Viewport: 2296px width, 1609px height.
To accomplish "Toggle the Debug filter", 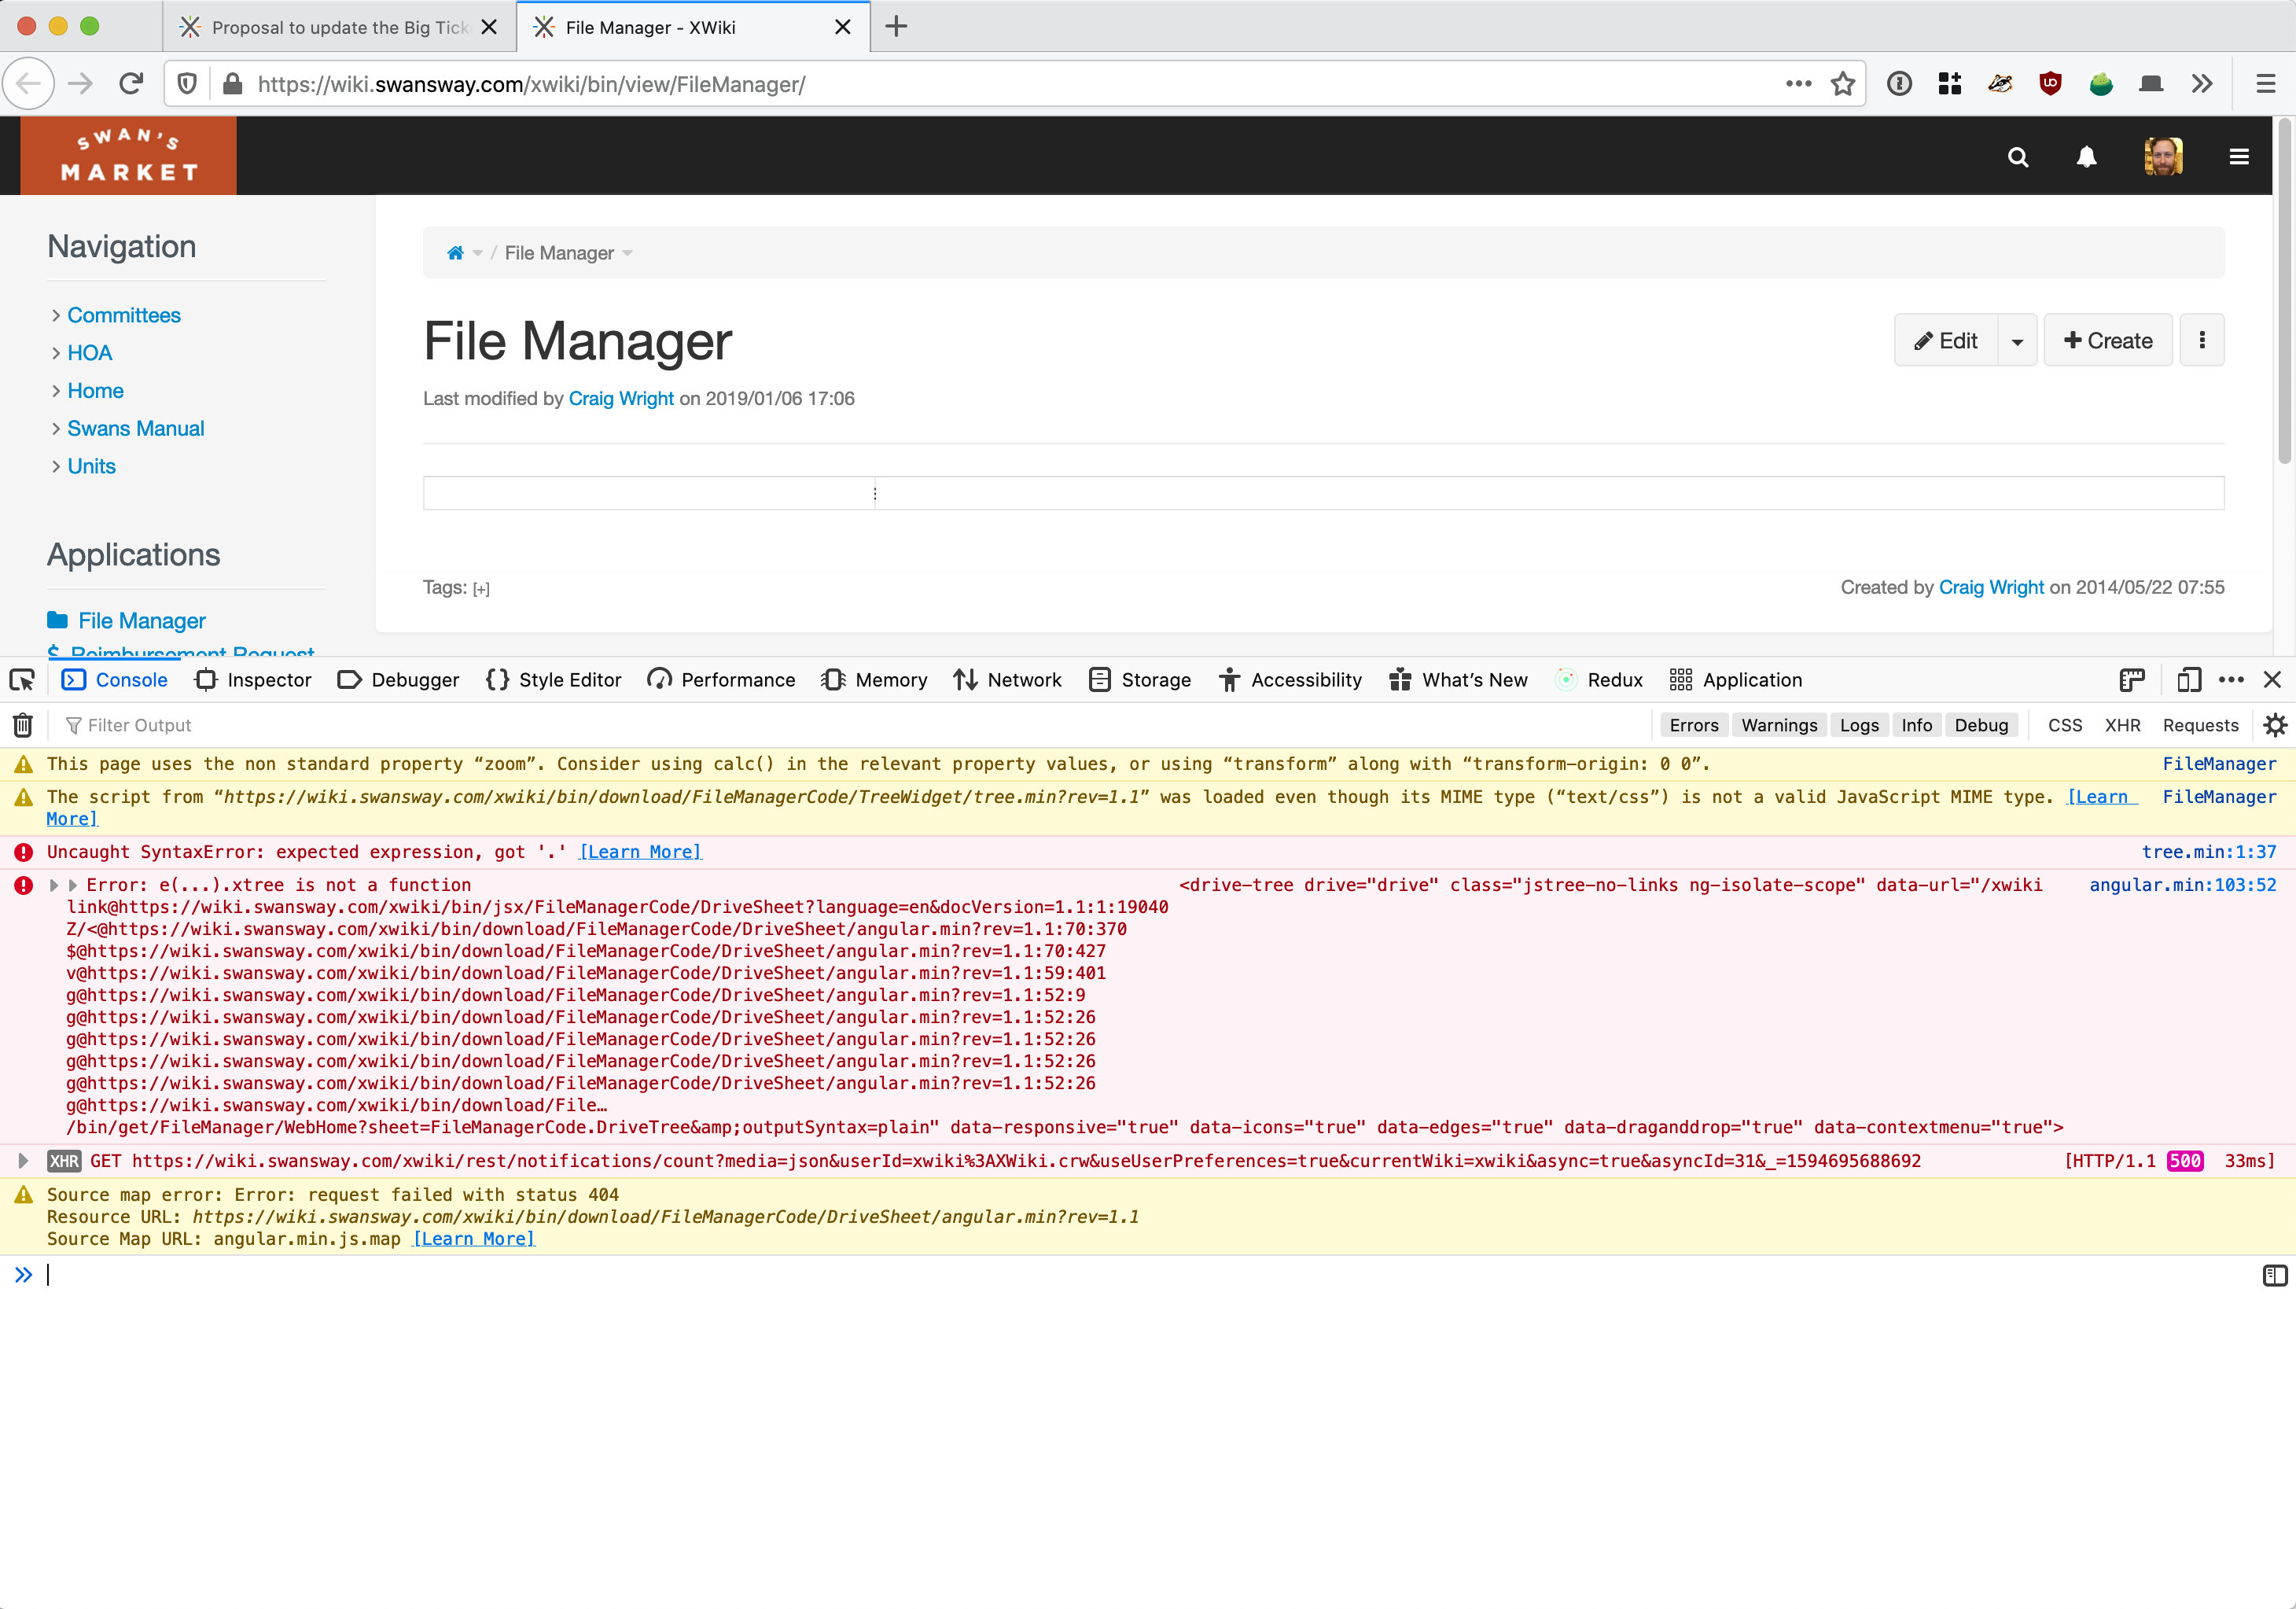I will click(1981, 725).
